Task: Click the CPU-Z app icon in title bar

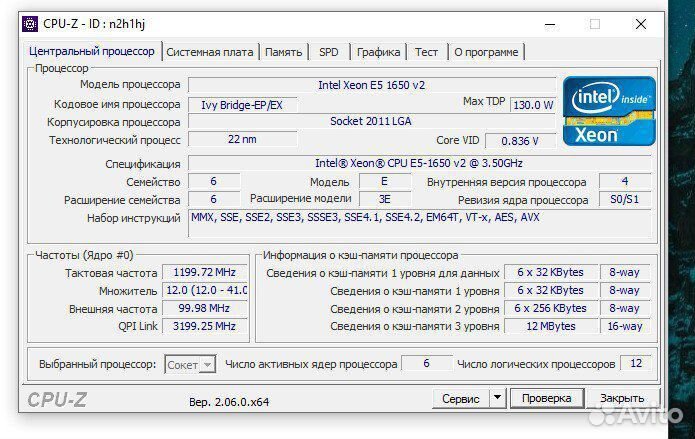Action: point(30,24)
